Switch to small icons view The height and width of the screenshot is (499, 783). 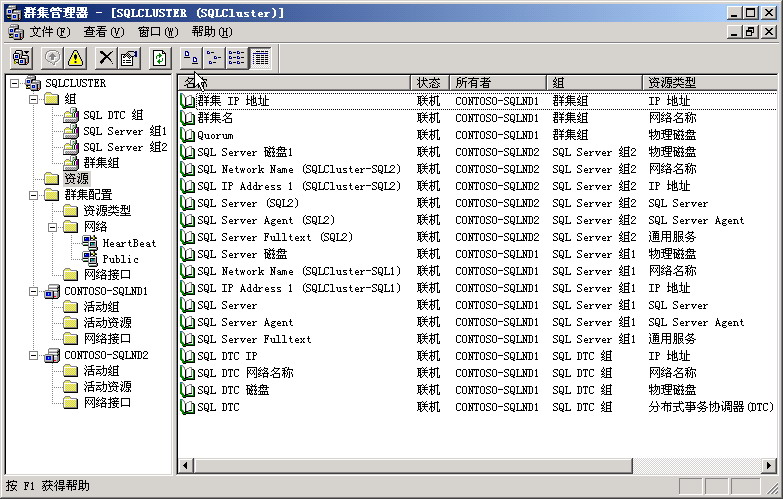[214, 58]
